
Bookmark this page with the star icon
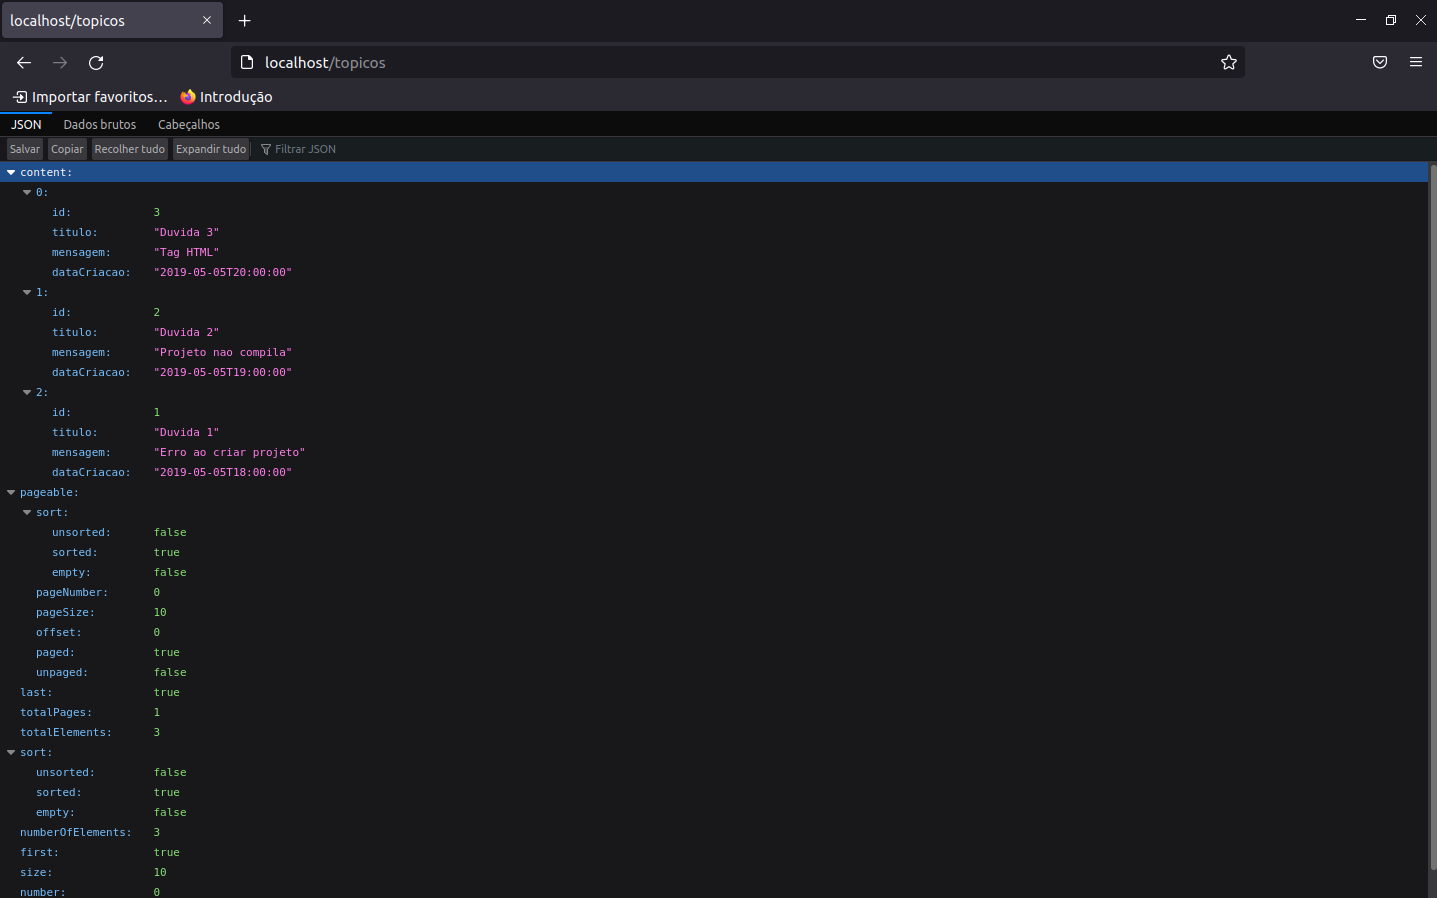[x=1229, y=62]
